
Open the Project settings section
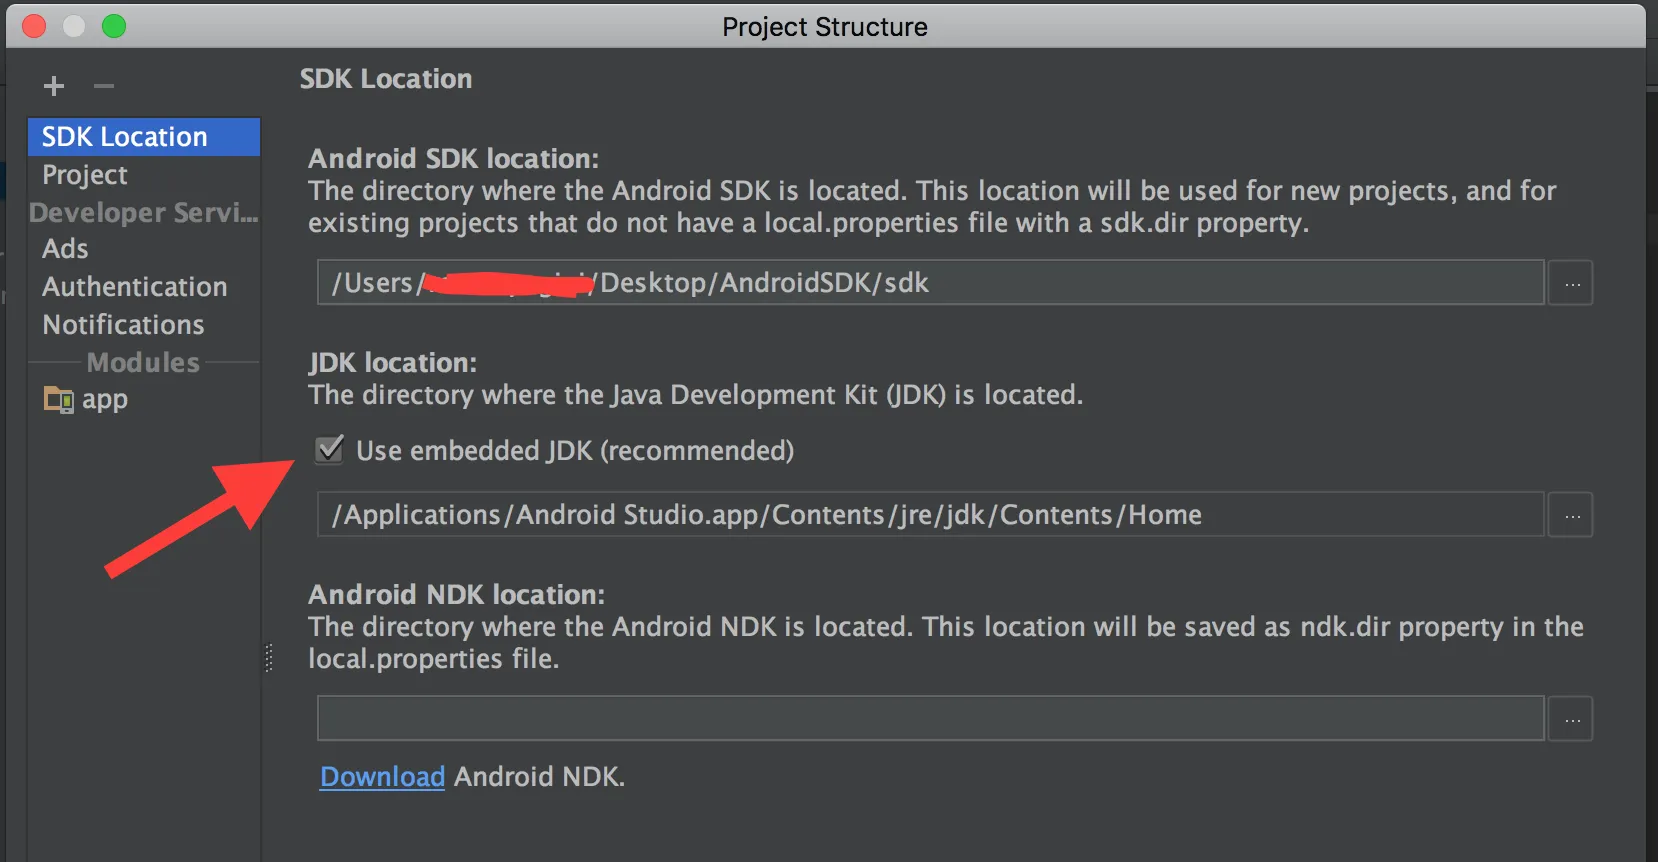tap(85, 175)
